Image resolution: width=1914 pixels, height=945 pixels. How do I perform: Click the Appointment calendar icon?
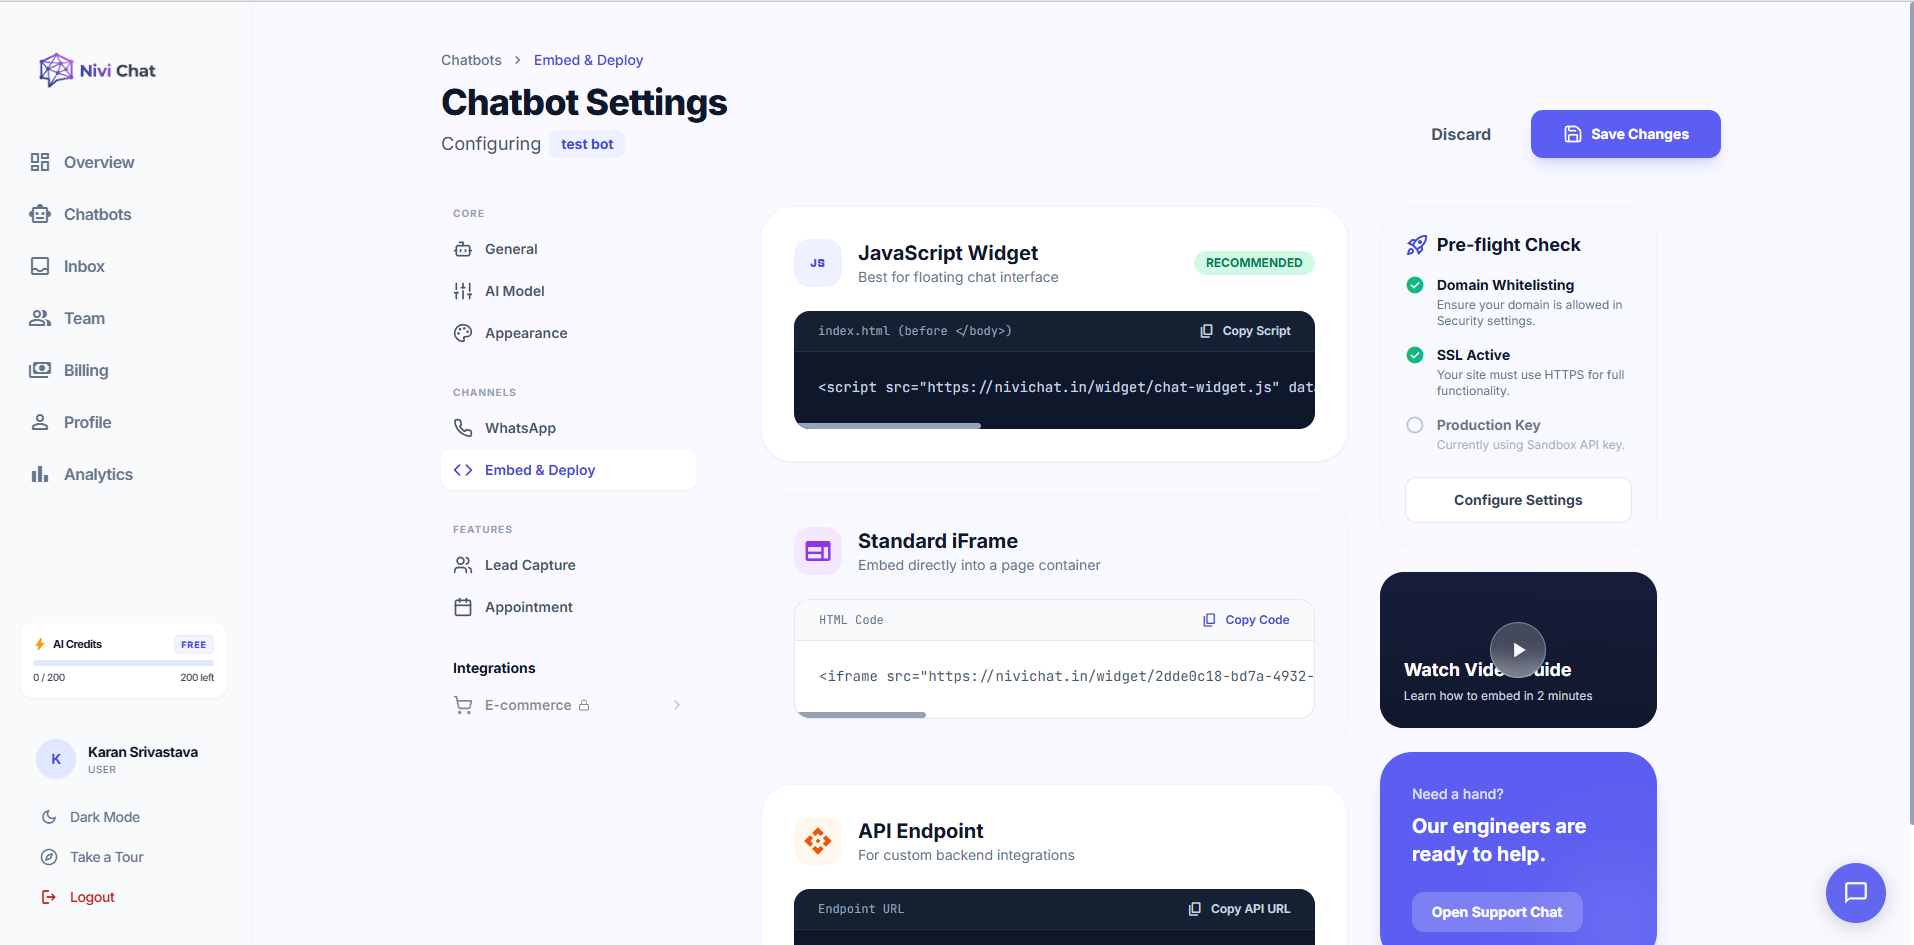point(463,607)
